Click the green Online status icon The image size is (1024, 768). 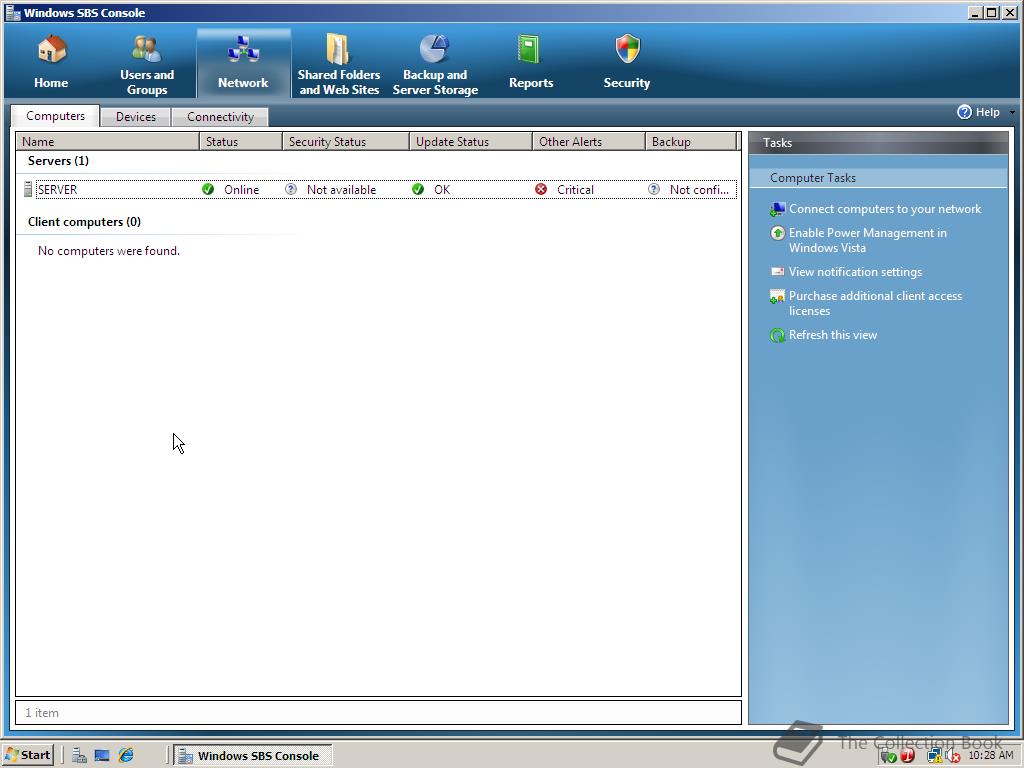(x=208, y=189)
